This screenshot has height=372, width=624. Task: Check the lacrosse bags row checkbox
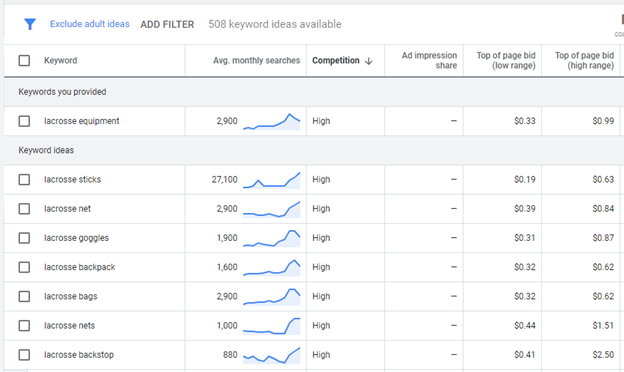point(24,296)
